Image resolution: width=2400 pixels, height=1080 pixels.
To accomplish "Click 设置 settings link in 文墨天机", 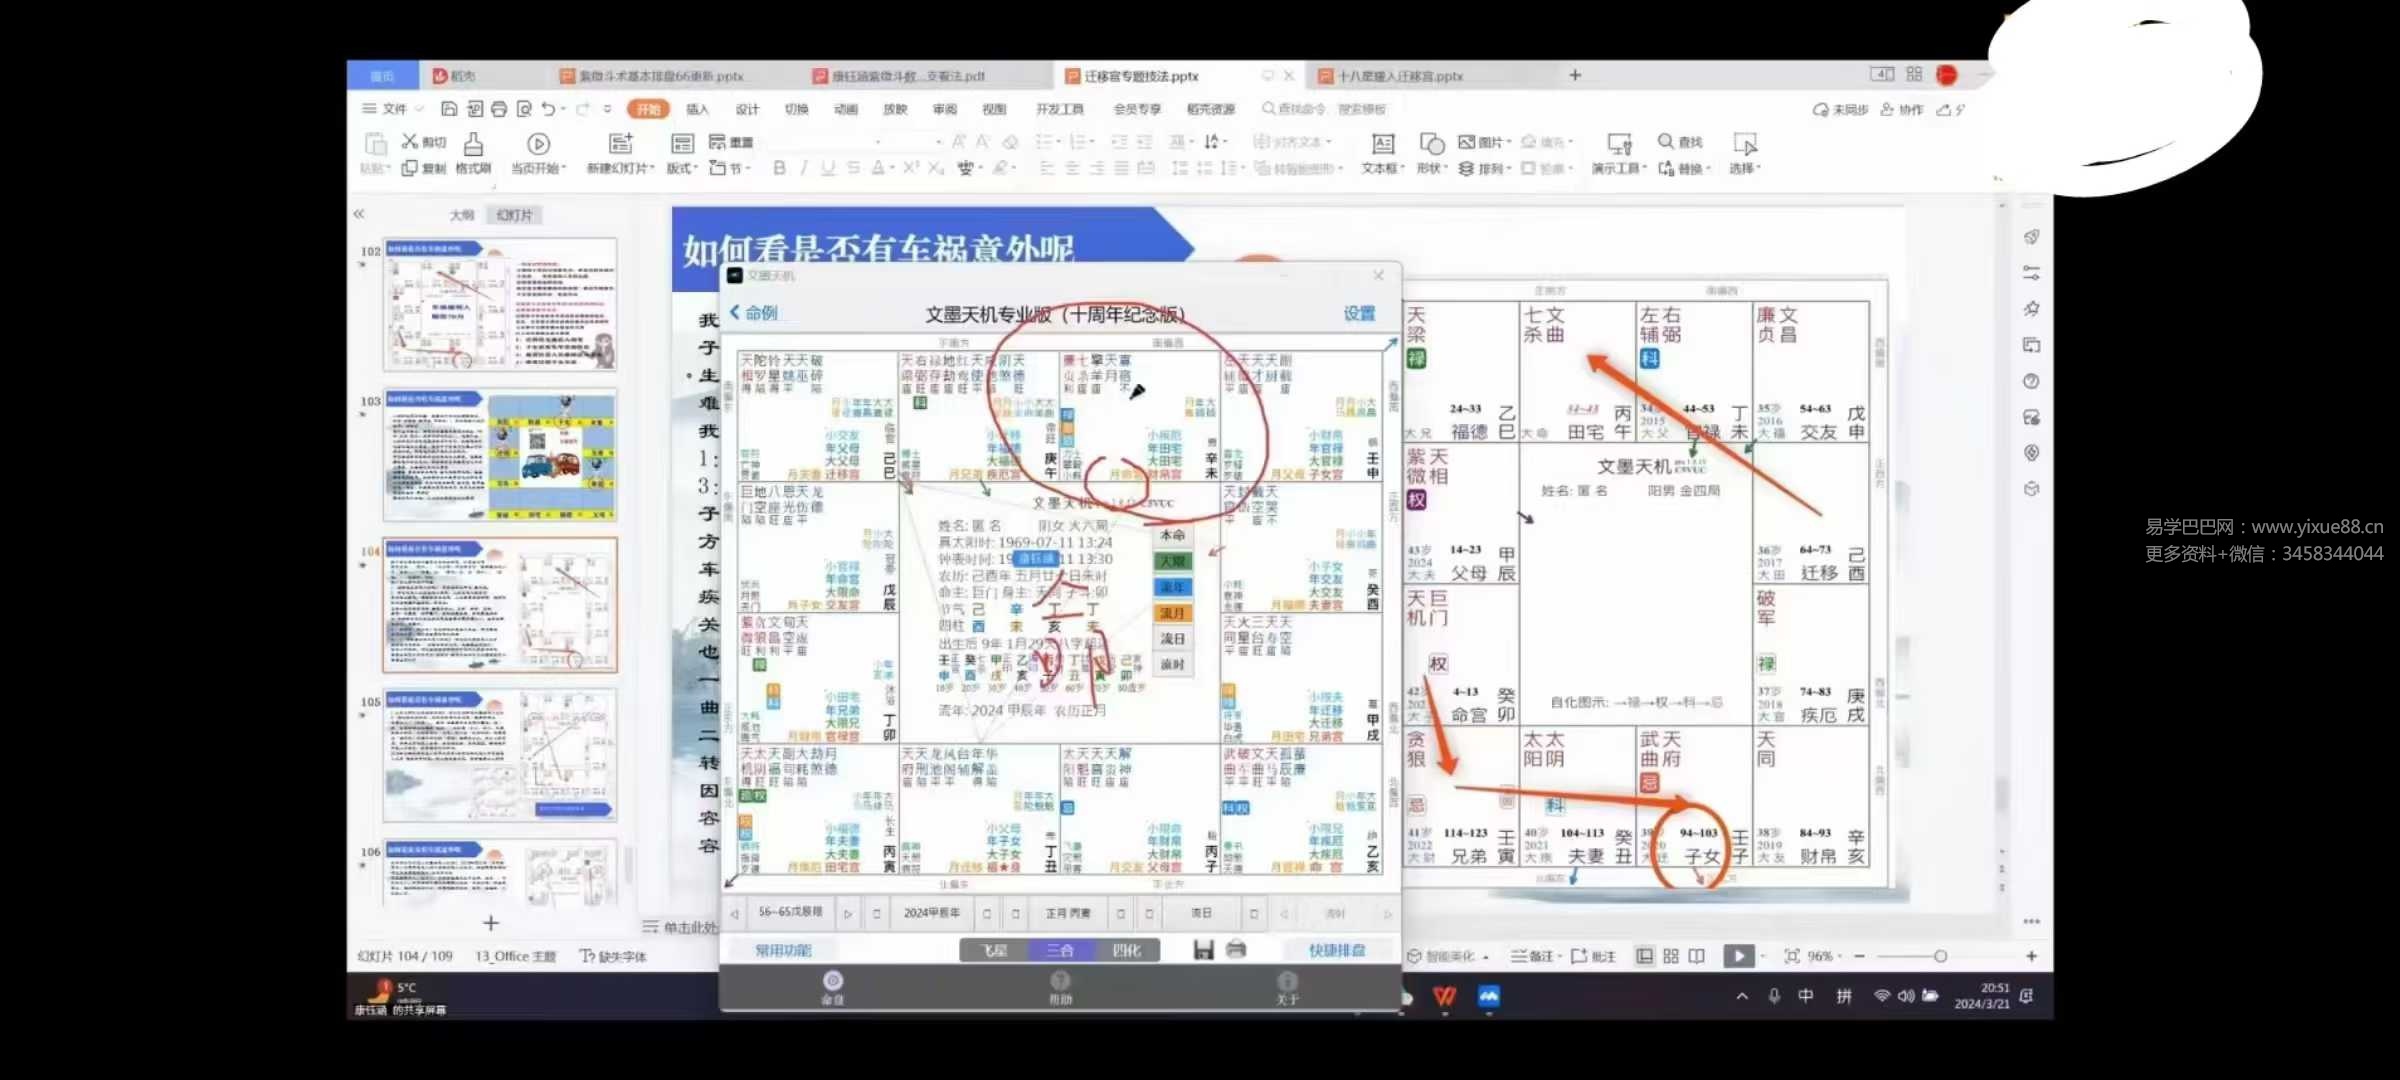I will click(1359, 314).
